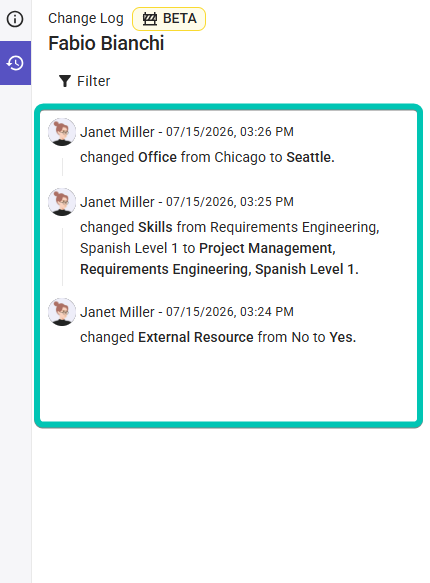Click Janet Miller avatar on 03:26 PM entry
This screenshot has width=430, height=583.
click(62, 132)
